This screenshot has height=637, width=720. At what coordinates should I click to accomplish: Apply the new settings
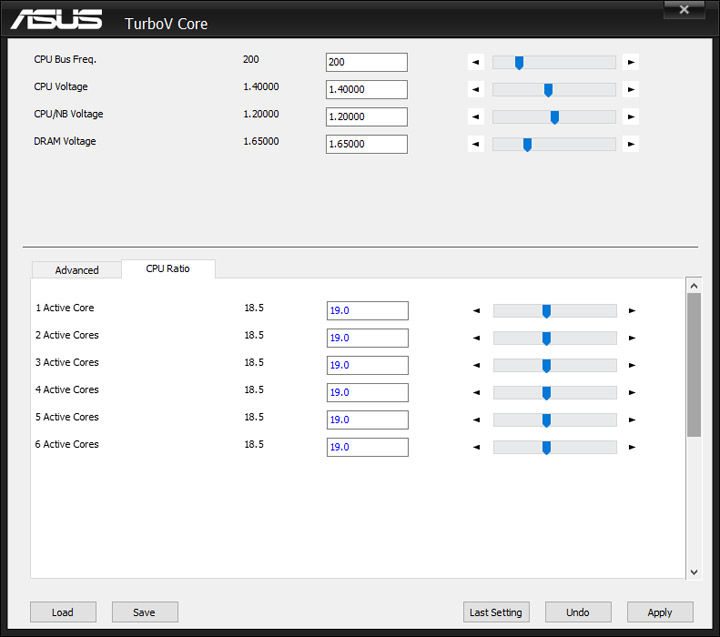pyautogui.click(x=660, y=612)
